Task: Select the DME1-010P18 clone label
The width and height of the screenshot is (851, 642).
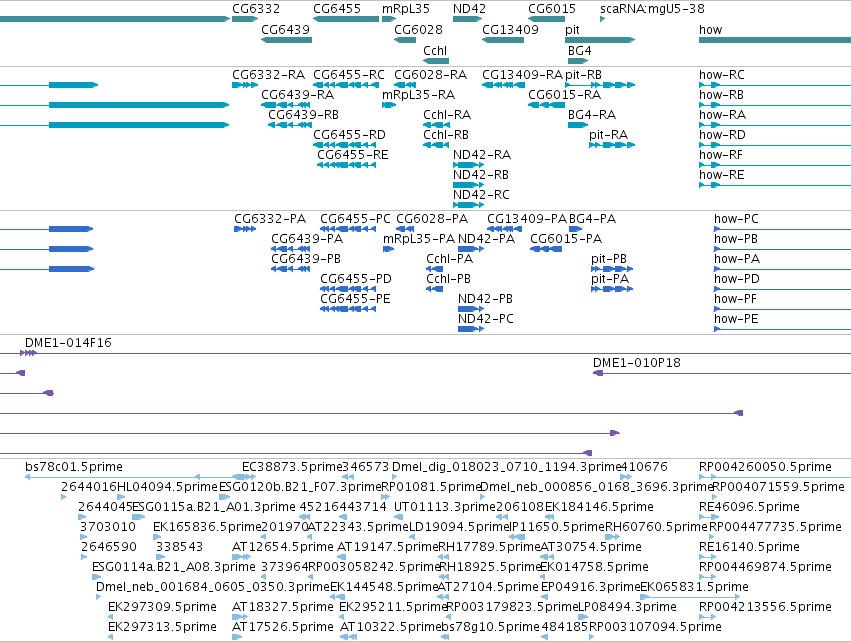Action: click(636, 364)
